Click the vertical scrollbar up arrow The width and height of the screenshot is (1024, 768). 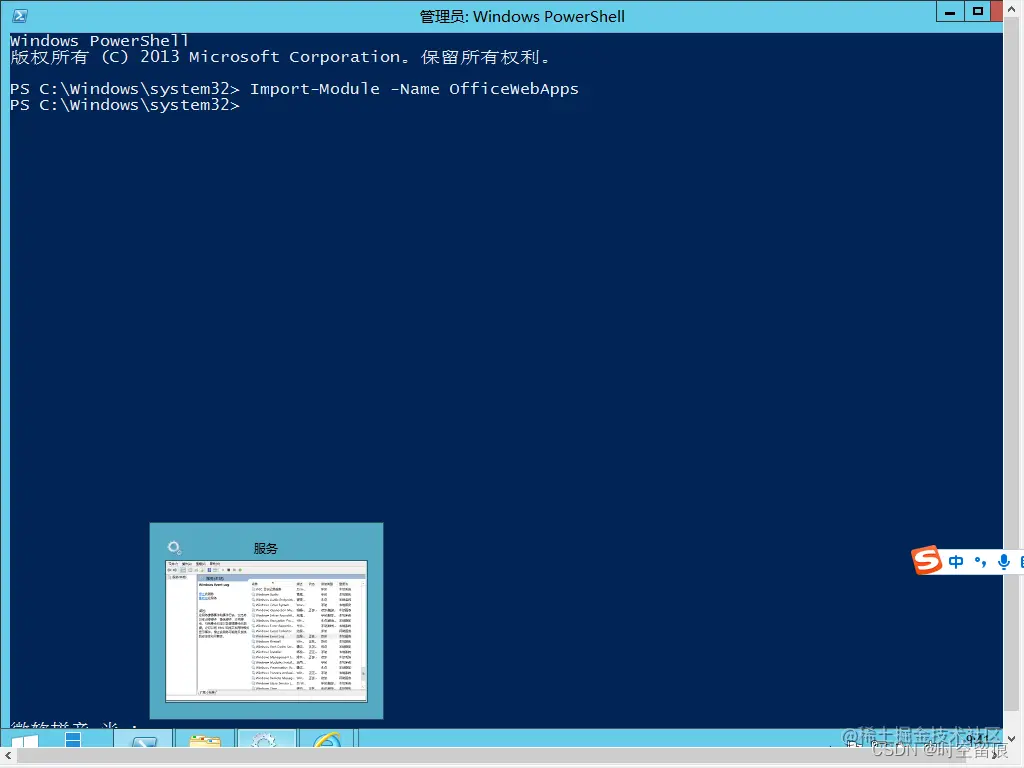tap(1012, 9)
